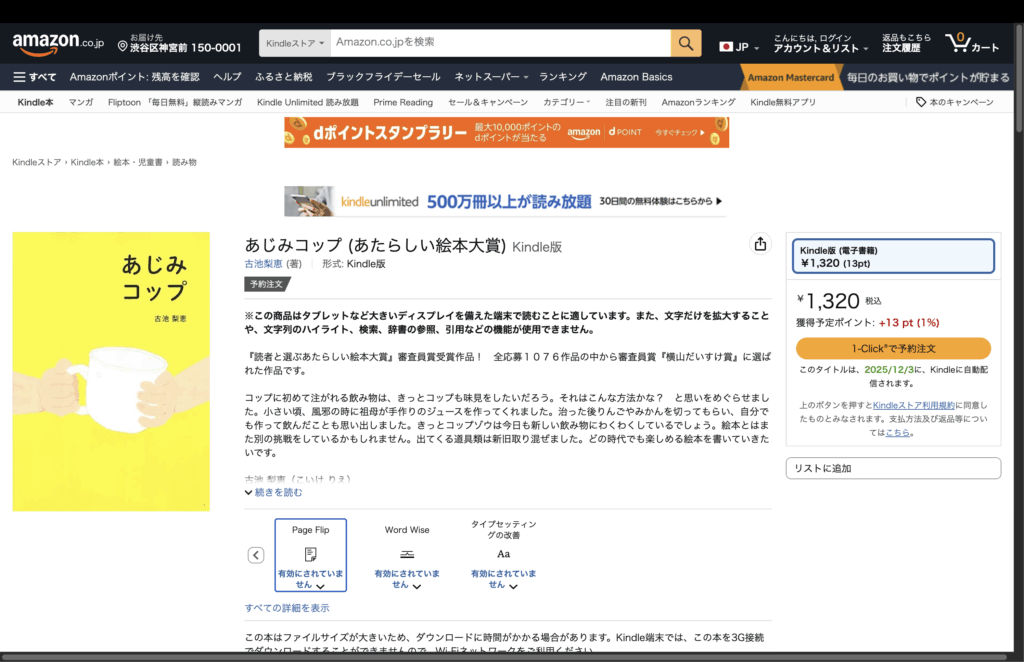Open the すべて hamburger menu
The image size is (1024, 662).
pos(35,77)
